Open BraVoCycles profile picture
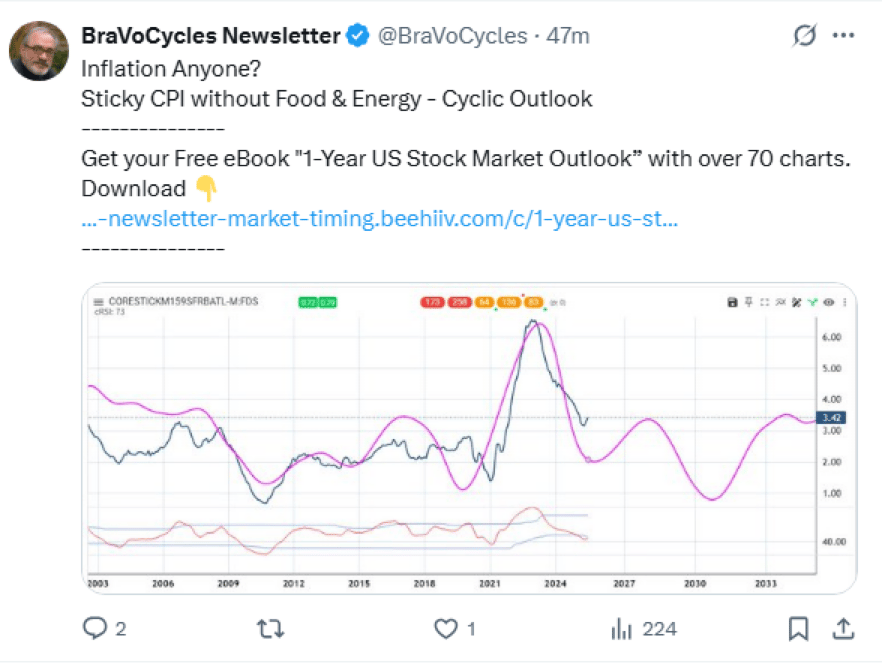The height and width of the screenshot is (664, 882). tap(39, 51)
